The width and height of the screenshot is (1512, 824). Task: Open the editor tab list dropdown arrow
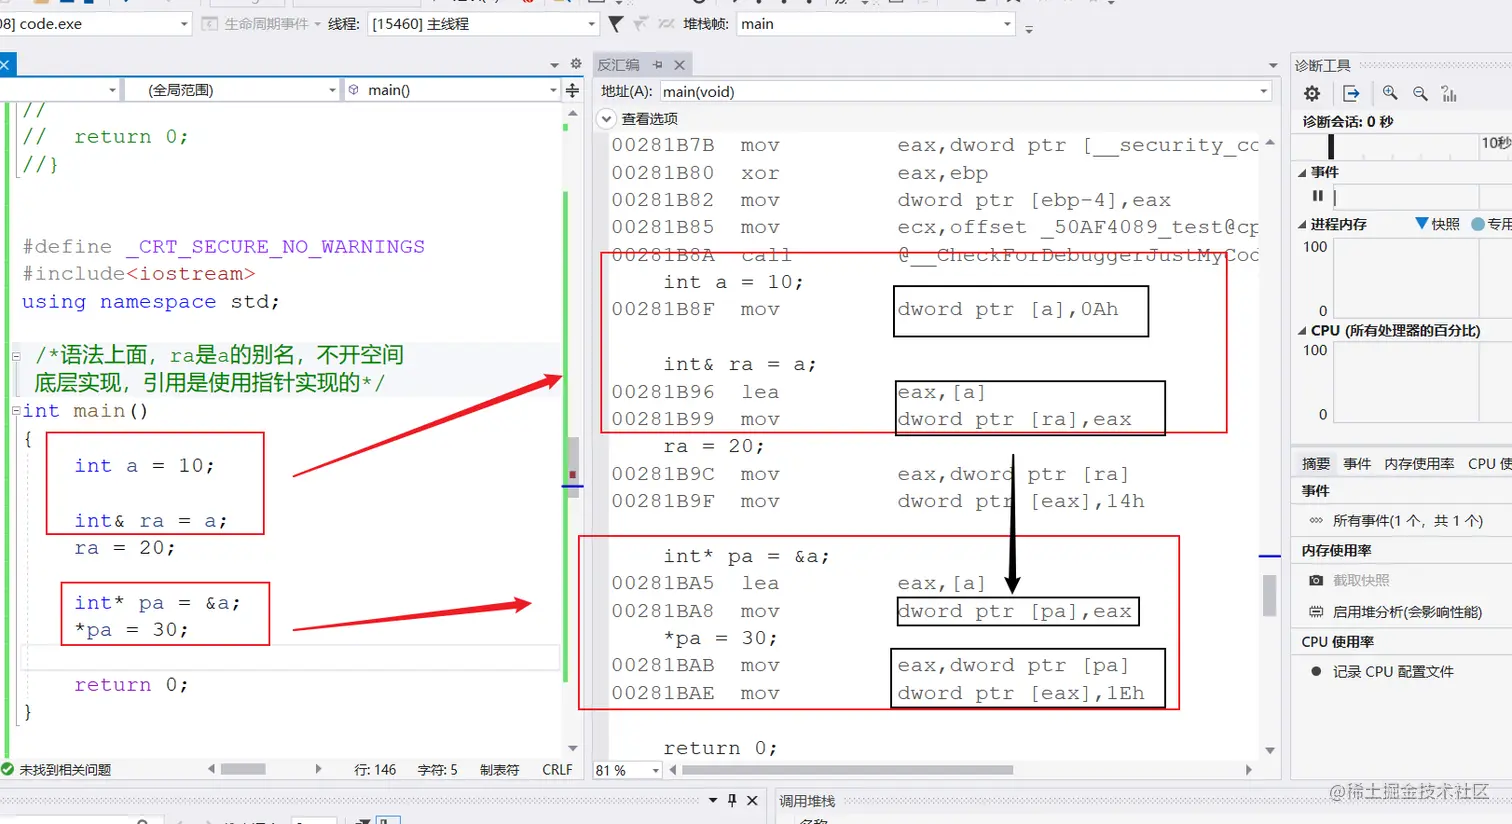[x=555, y=64]
